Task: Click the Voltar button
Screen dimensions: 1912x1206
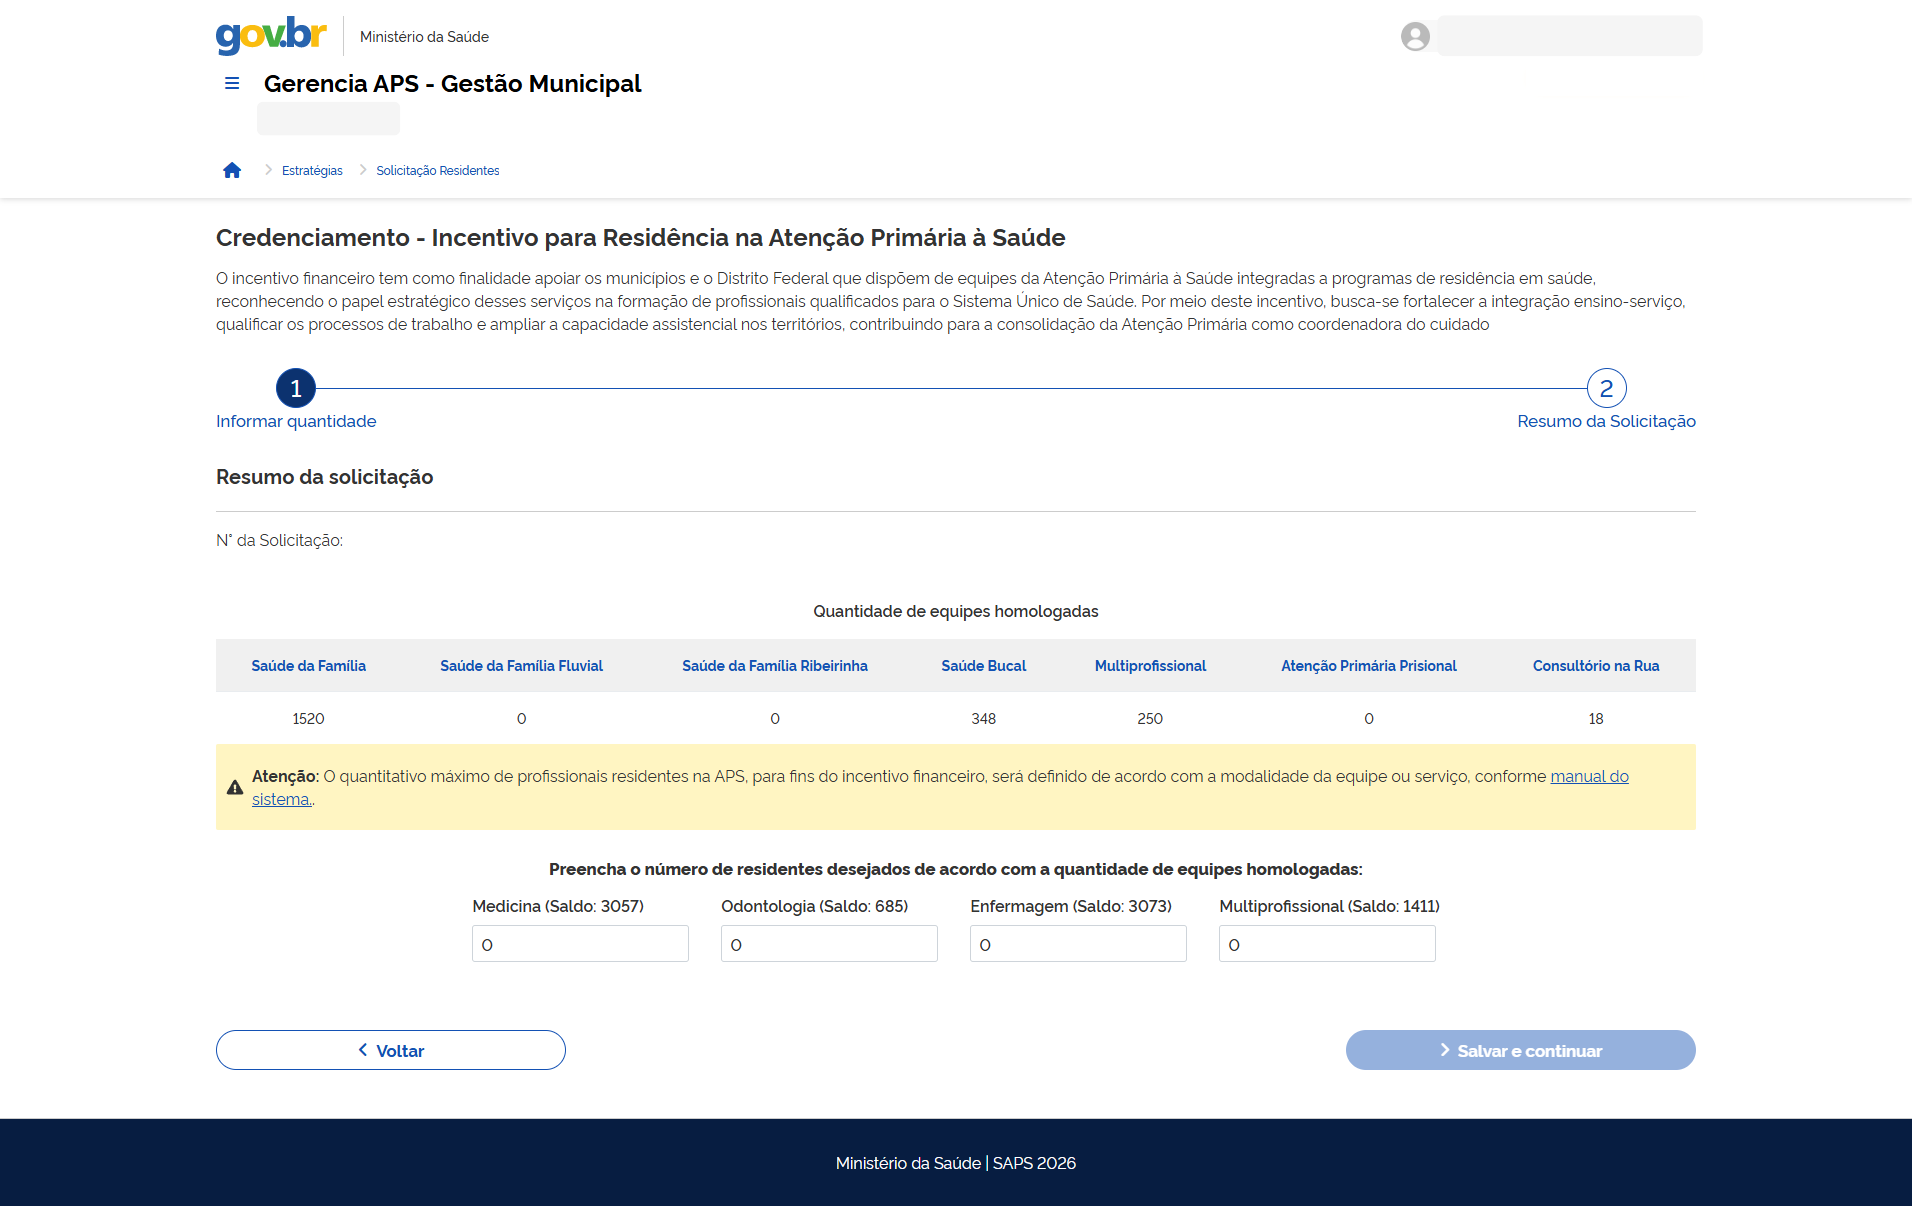Action: [390, 1050]
